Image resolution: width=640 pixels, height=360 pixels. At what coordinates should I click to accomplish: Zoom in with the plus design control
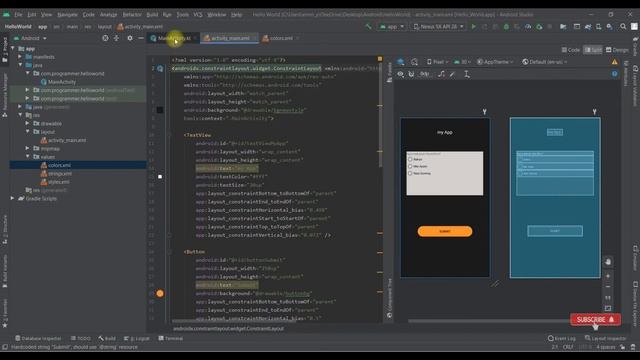608,276
